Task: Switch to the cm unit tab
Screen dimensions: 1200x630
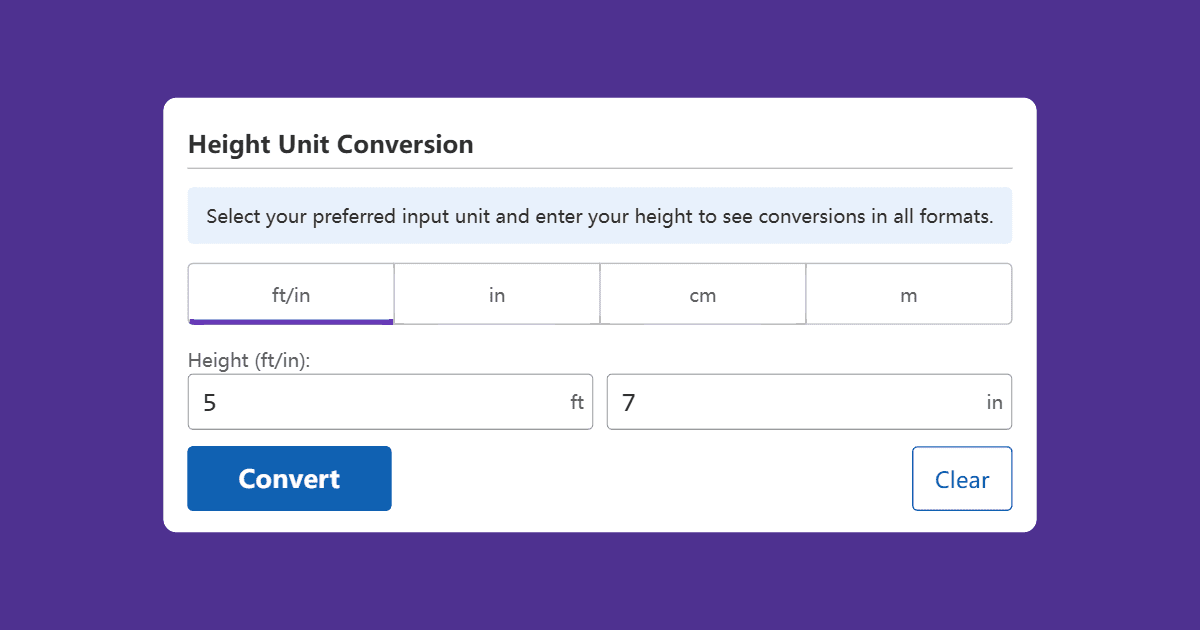Action: [x=702, y=294]
